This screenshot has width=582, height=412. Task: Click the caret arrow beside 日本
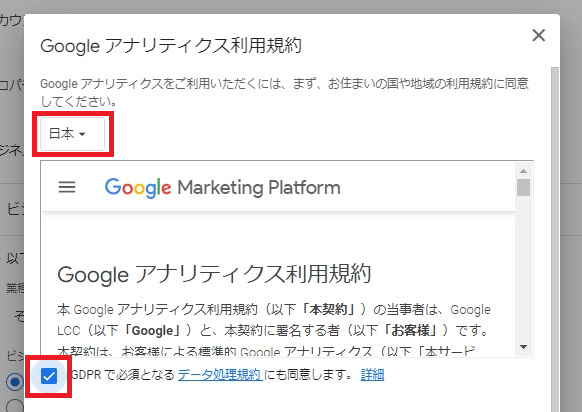(82, 134)
